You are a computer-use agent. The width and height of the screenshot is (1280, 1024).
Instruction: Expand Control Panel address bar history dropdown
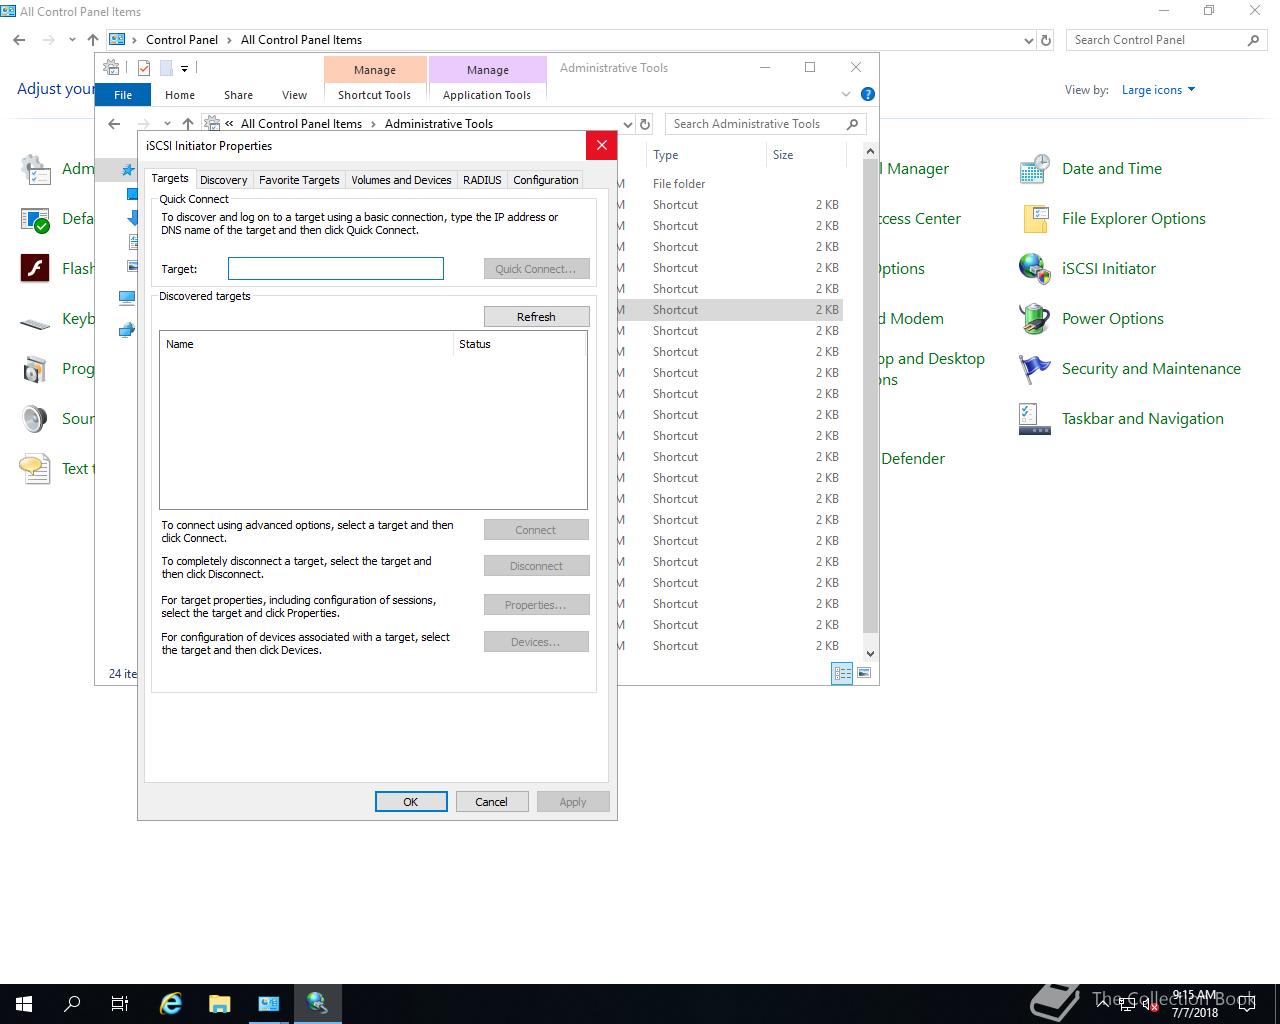1029,40
